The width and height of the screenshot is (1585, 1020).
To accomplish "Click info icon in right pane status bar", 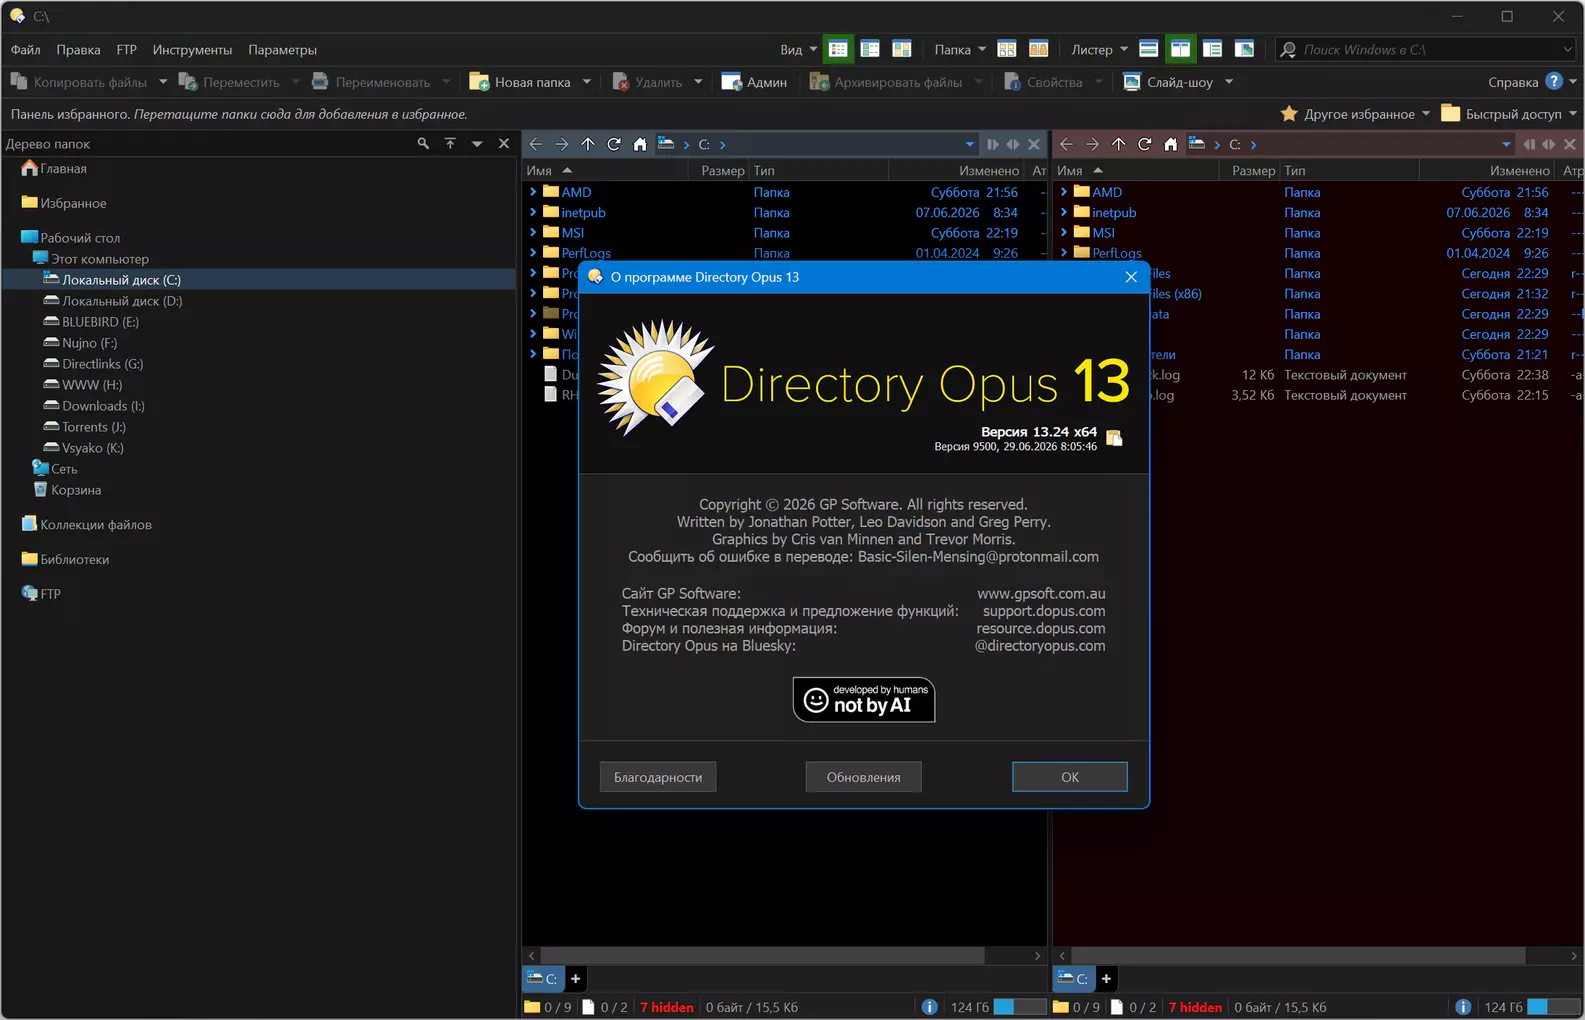I will (x=1463, y=1007).
